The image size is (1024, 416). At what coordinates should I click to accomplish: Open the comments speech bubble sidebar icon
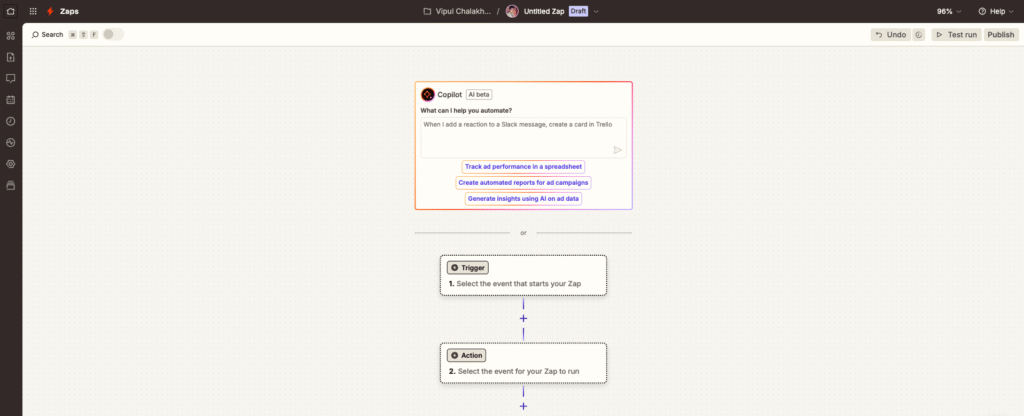click(10, 78)
